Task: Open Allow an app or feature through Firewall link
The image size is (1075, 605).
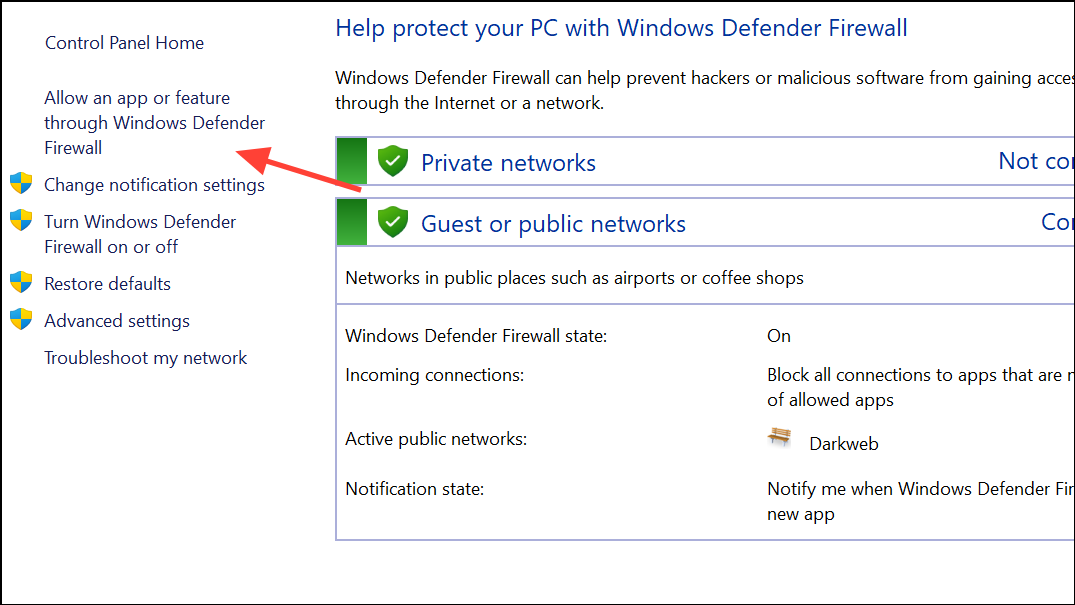Action: (x=154, y=123)
